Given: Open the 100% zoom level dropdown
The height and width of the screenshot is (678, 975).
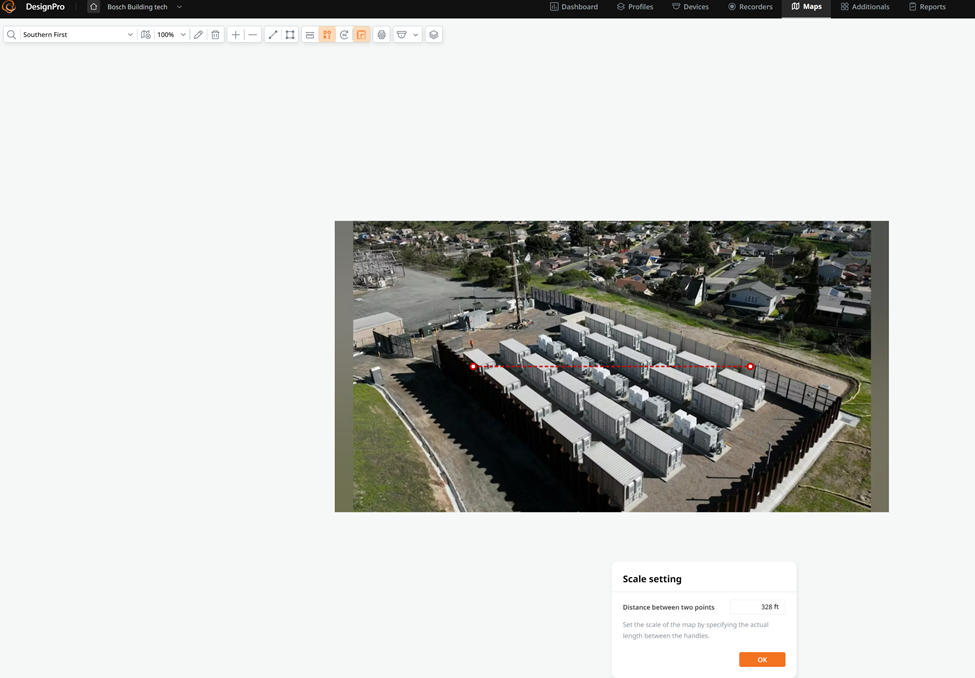Looking at the screenshot, I should (172, 35).
